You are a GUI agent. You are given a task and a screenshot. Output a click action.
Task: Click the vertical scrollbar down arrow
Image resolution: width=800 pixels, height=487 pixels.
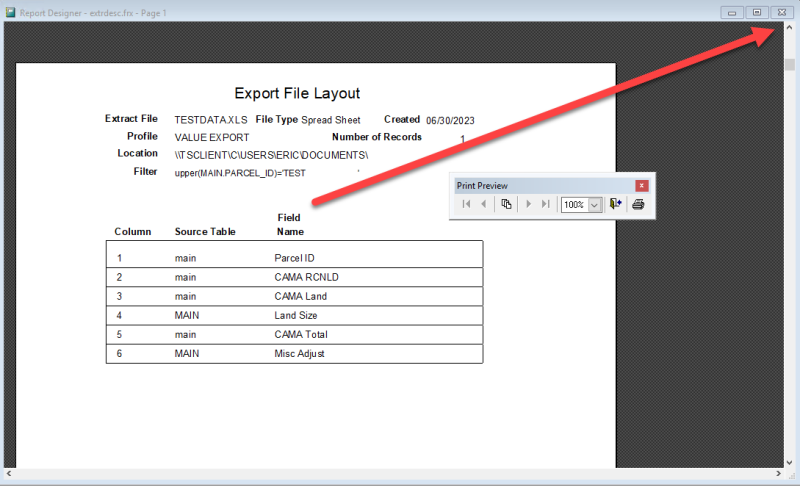[x=790, y=463]
